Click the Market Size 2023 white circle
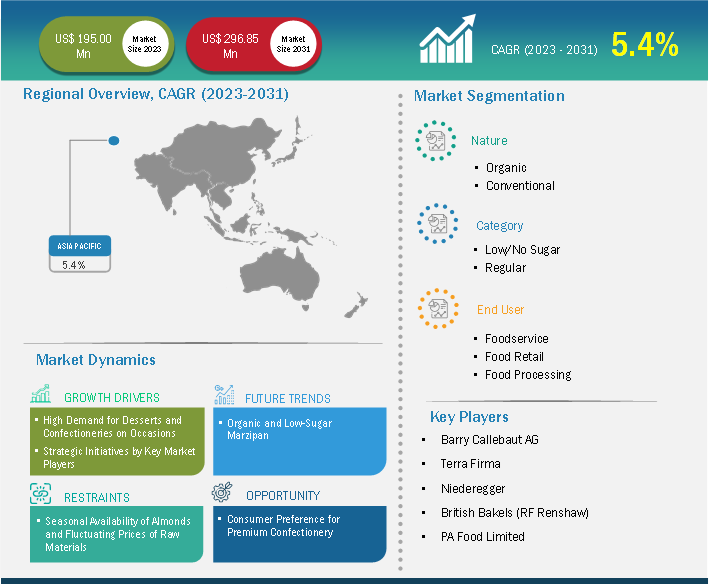709x586 pixels. tap(145, 44)
